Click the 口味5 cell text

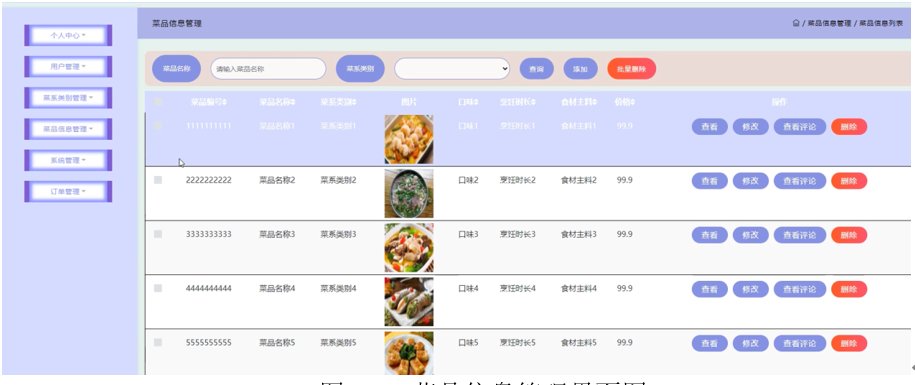point(469,342)
